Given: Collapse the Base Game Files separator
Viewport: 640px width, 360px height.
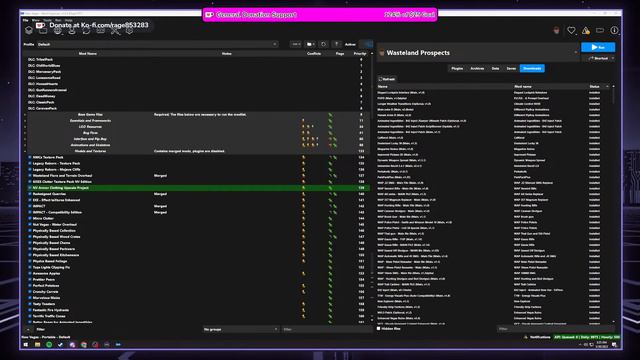Looking at the screenshot, I should [25, 115].
